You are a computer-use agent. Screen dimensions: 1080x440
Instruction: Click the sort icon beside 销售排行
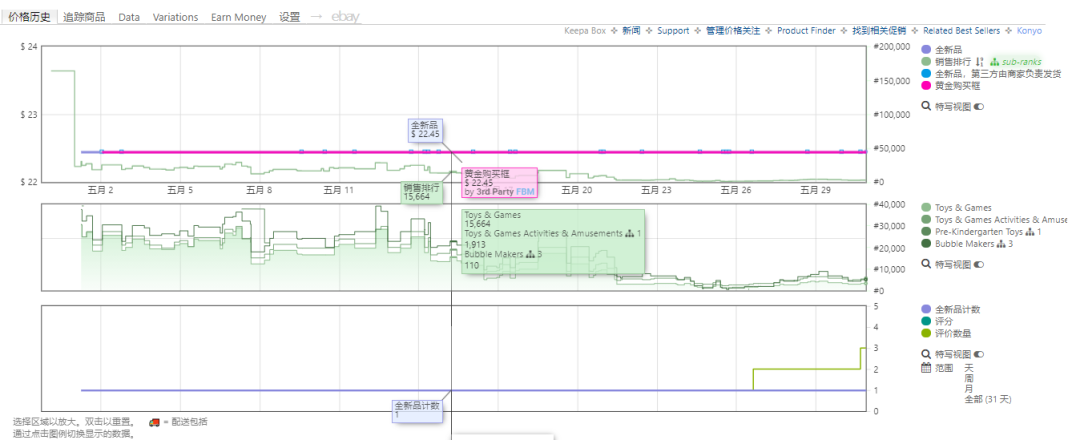pos(979,62)
